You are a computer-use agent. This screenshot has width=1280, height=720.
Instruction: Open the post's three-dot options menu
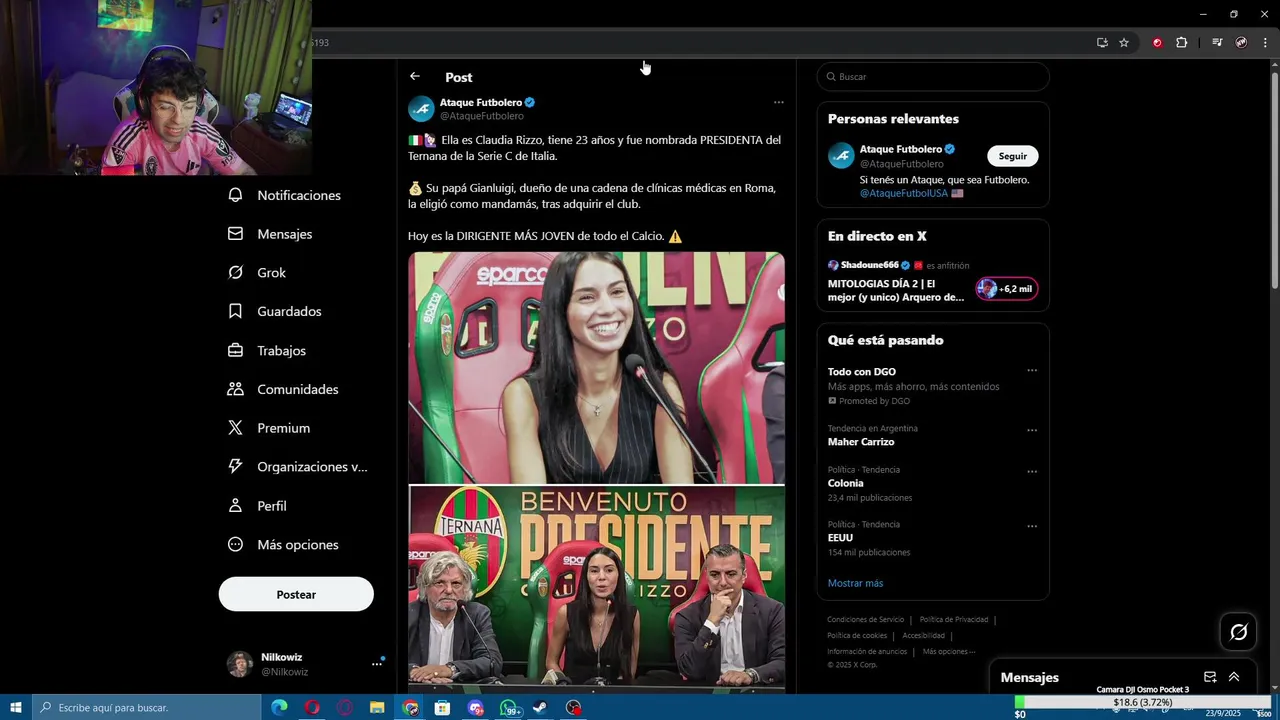point(779,102)
